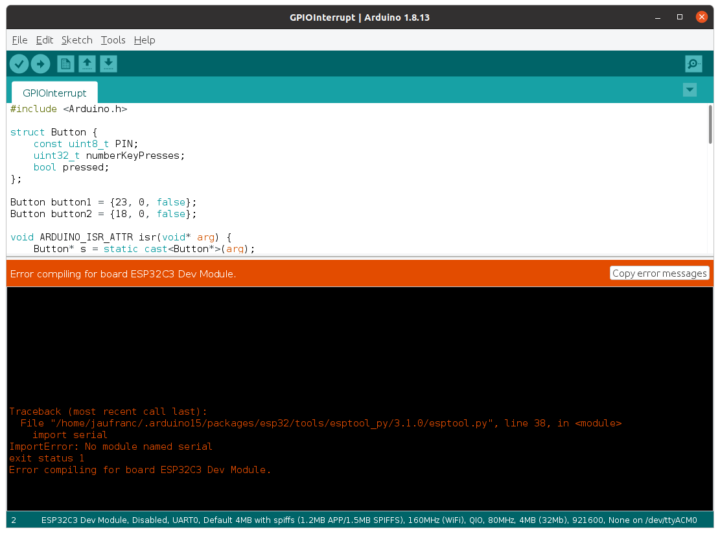The image size is (720, 534).
Task: Click 'Traceback (most recent call last):' in console
Action: [108, 411]
